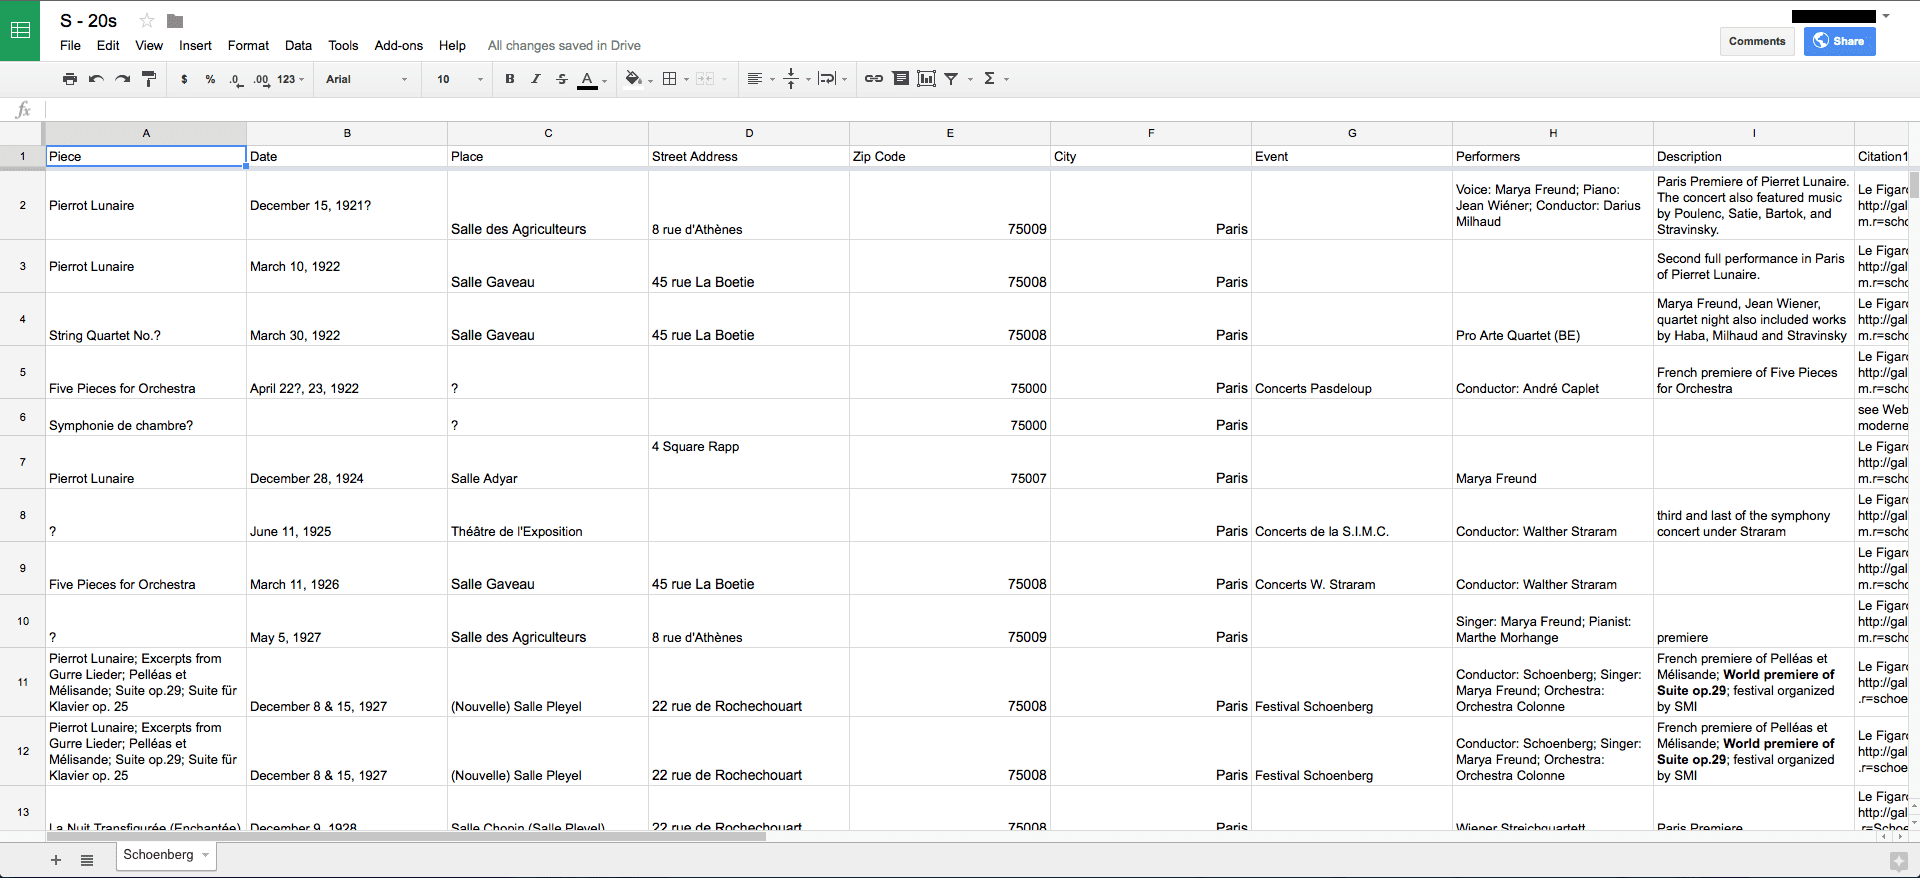Viewport: 1920px width, 878px height.
Task: Click the Comments button
Action: pyautogui.click(x=1757, y=41)
